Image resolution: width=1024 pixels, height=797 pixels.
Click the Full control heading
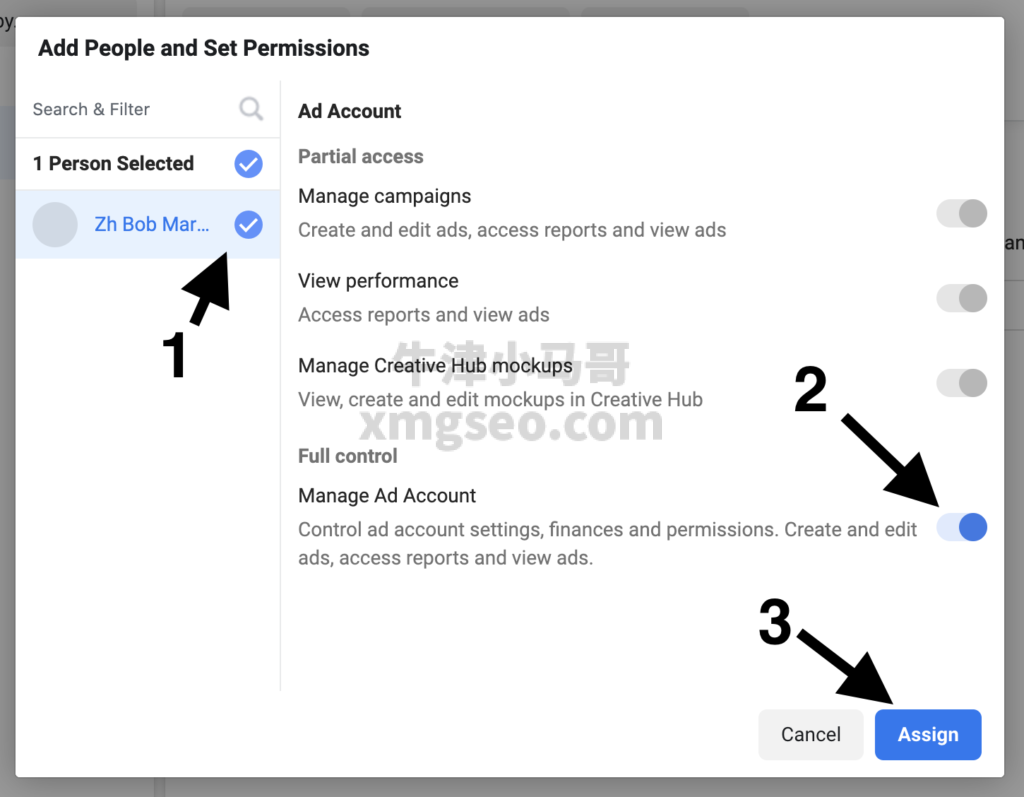347,456
